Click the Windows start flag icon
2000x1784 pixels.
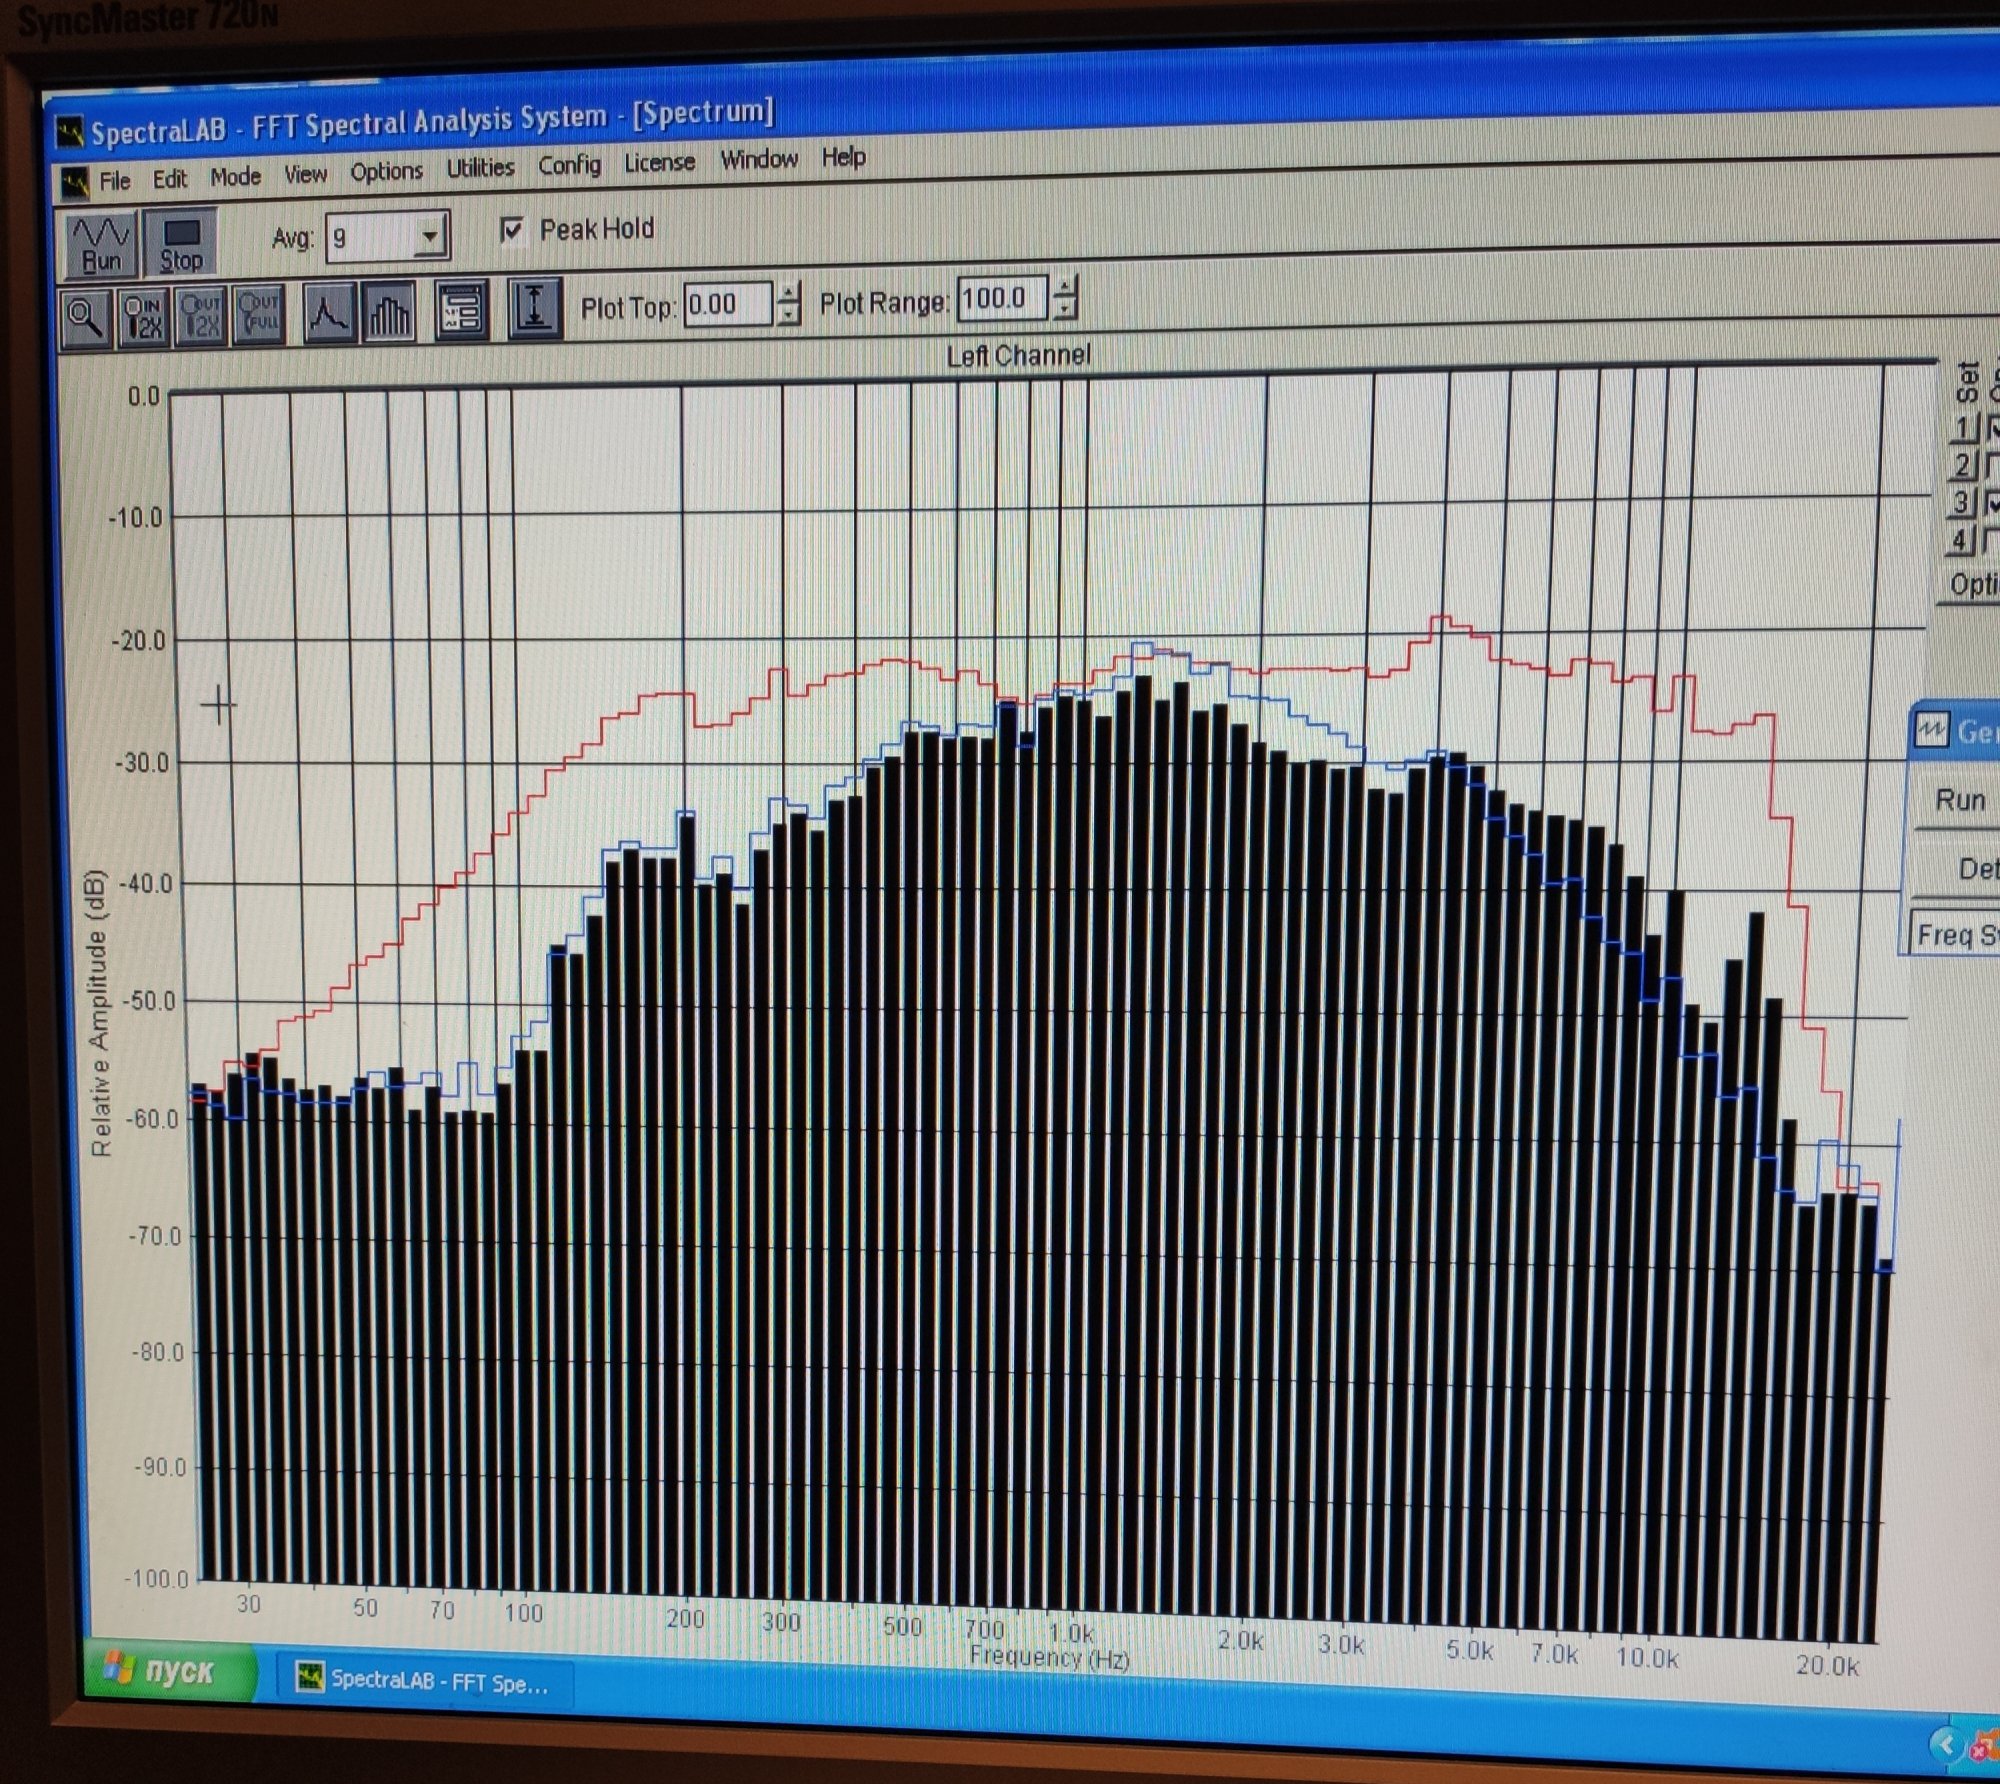pyautogui.click(x=118, y=1667)
